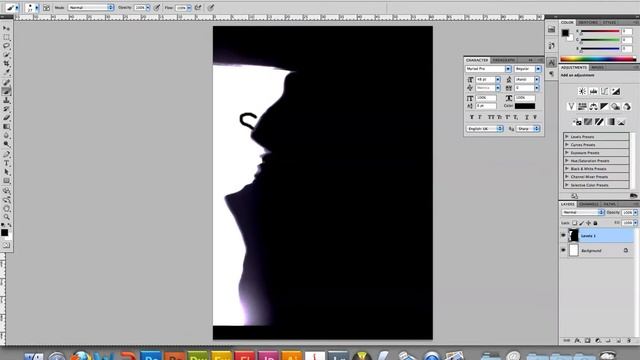Select the Crop tool
The height and width of the screenshot is (360, 640).
click(x=6, y=63)
